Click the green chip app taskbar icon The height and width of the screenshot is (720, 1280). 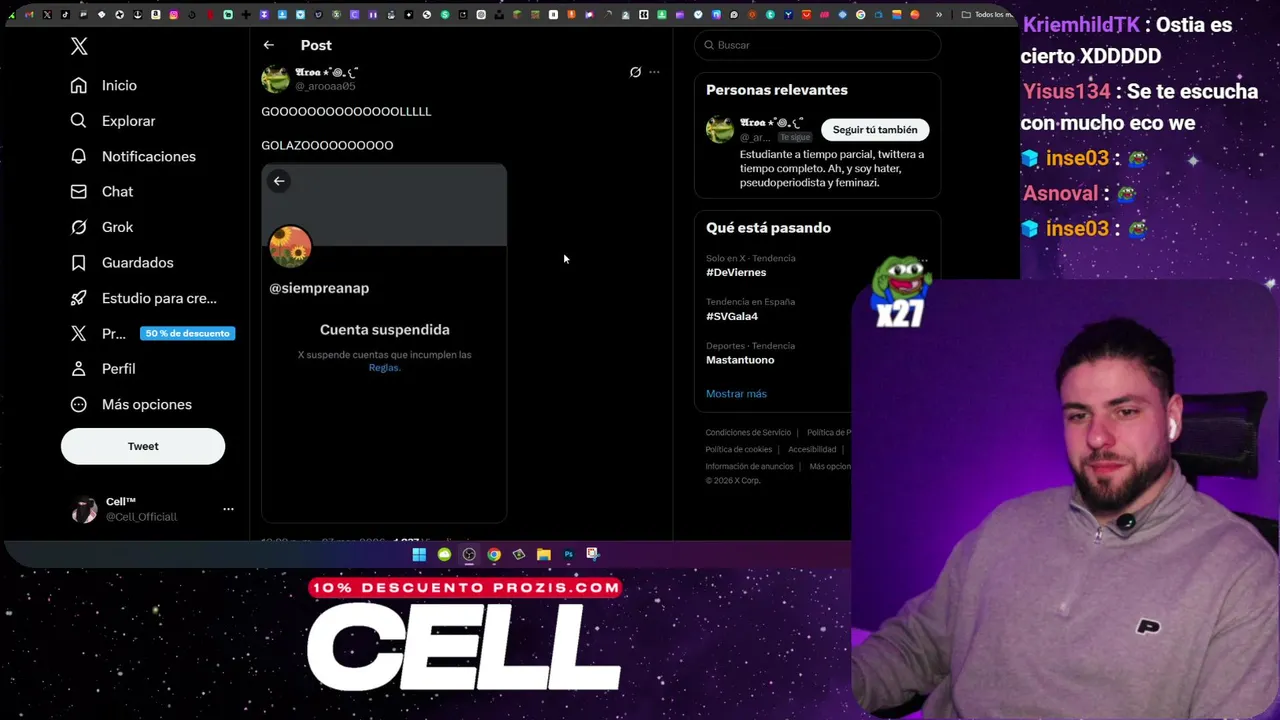[x=519, y=554]
